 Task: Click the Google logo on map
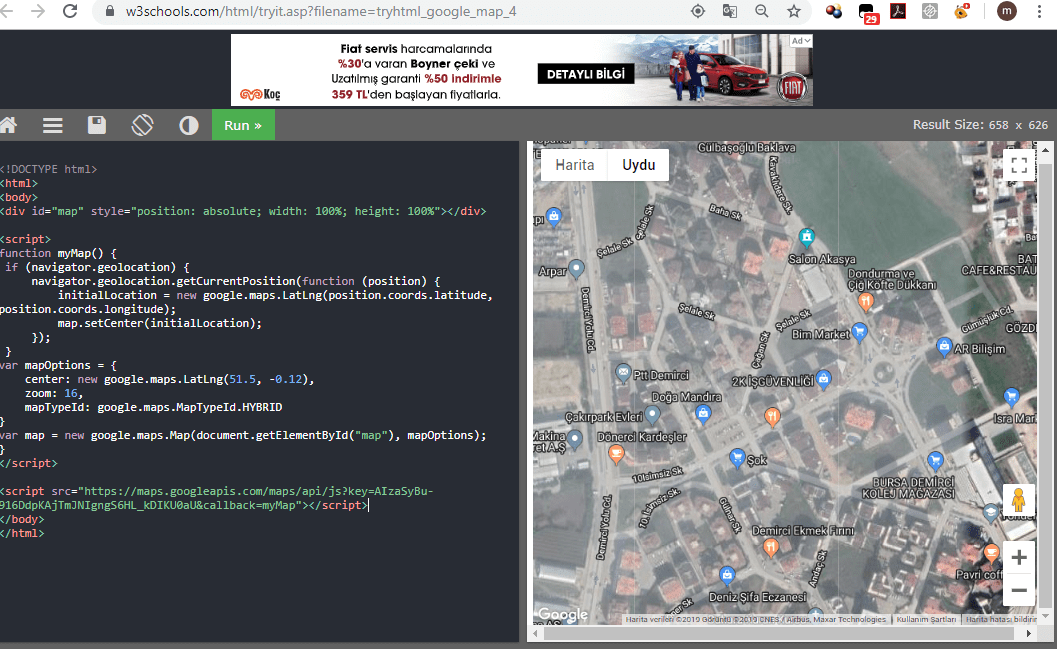(x=563, y=614)
